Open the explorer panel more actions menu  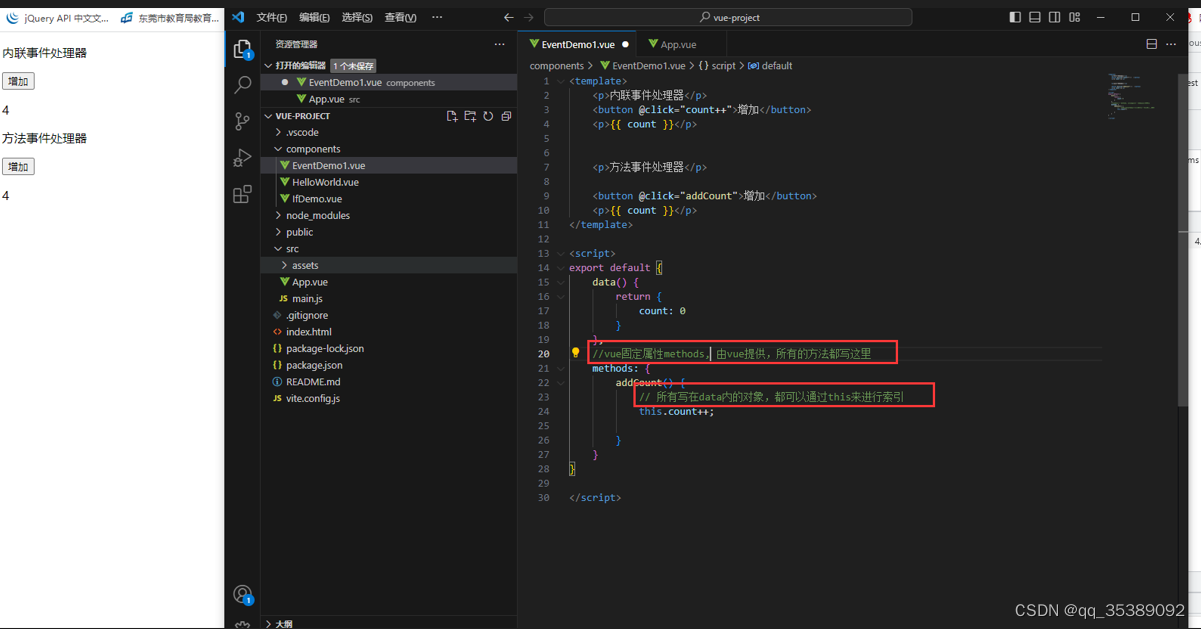pos(499,44)
